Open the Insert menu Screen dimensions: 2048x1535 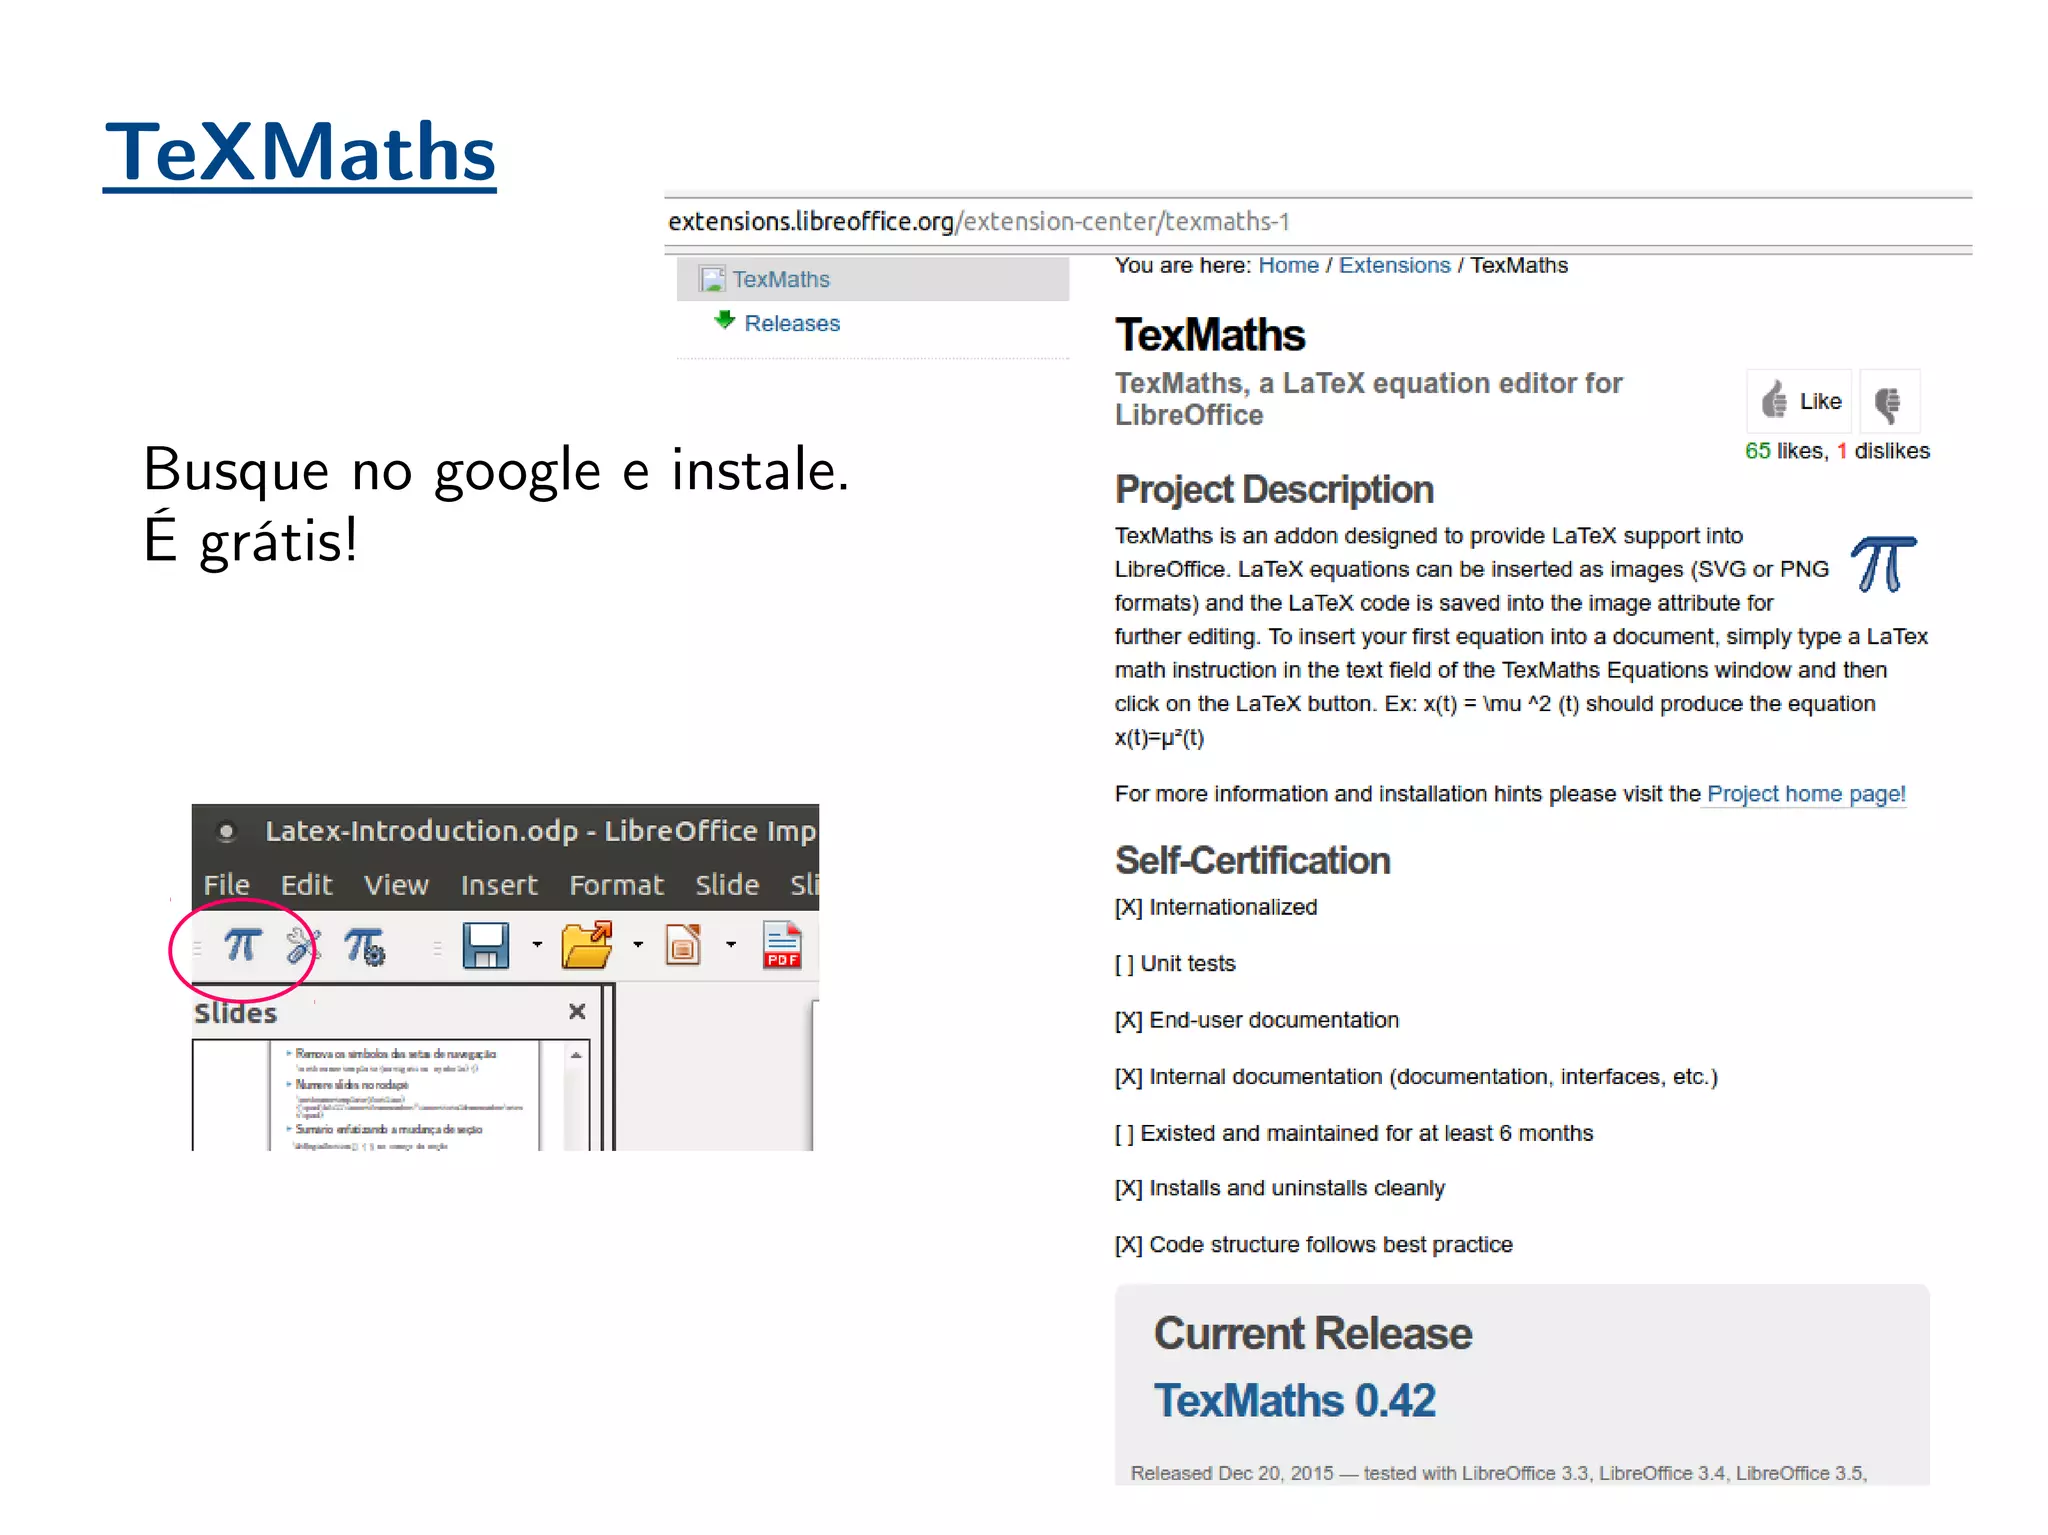click(x=499, y=885)
